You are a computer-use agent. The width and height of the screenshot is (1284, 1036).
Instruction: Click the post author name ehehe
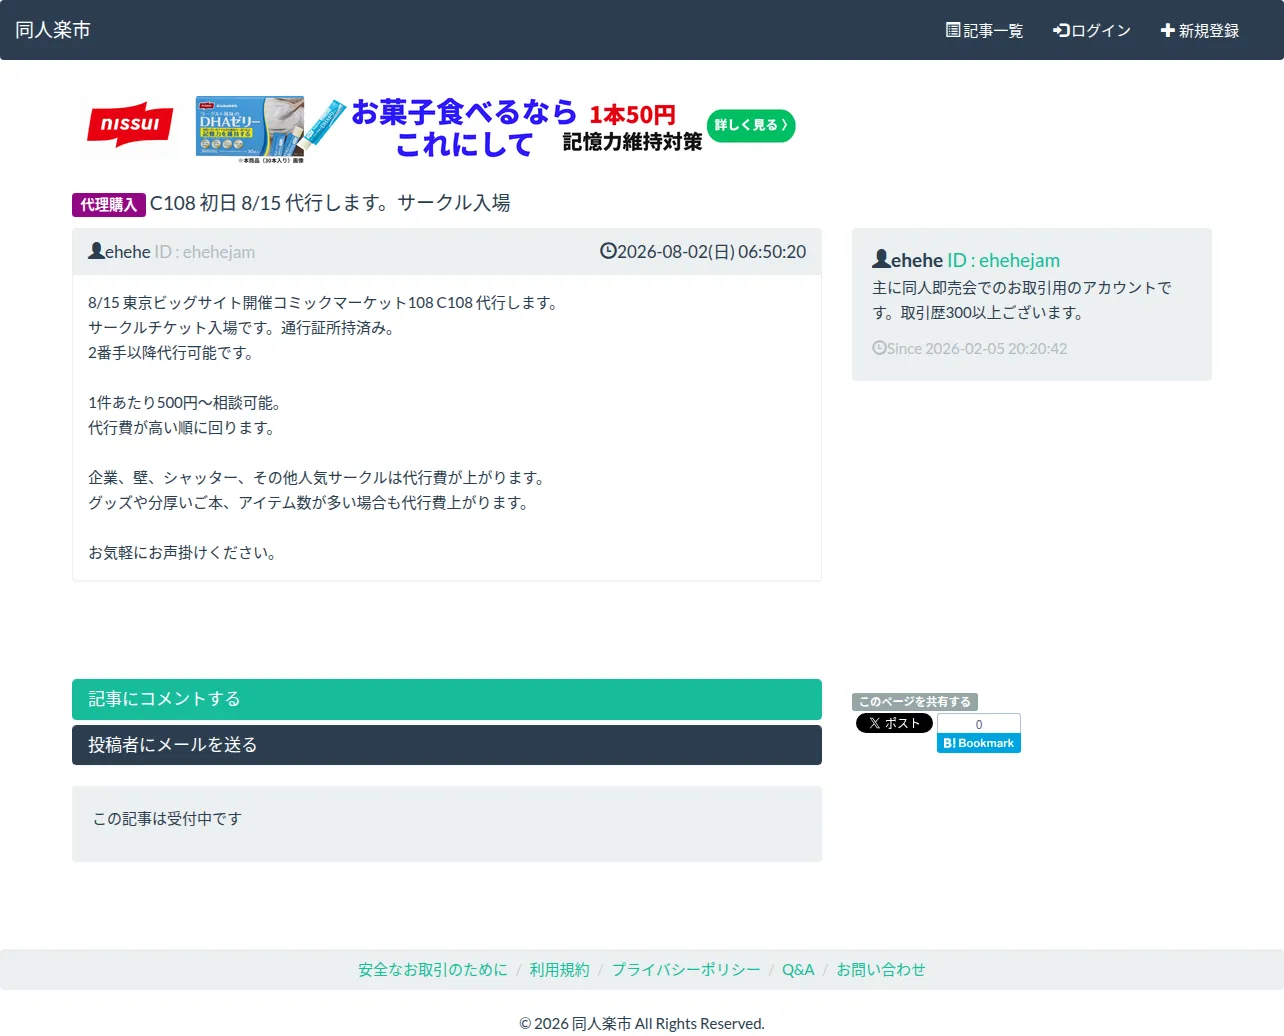[x=128, y=252]
